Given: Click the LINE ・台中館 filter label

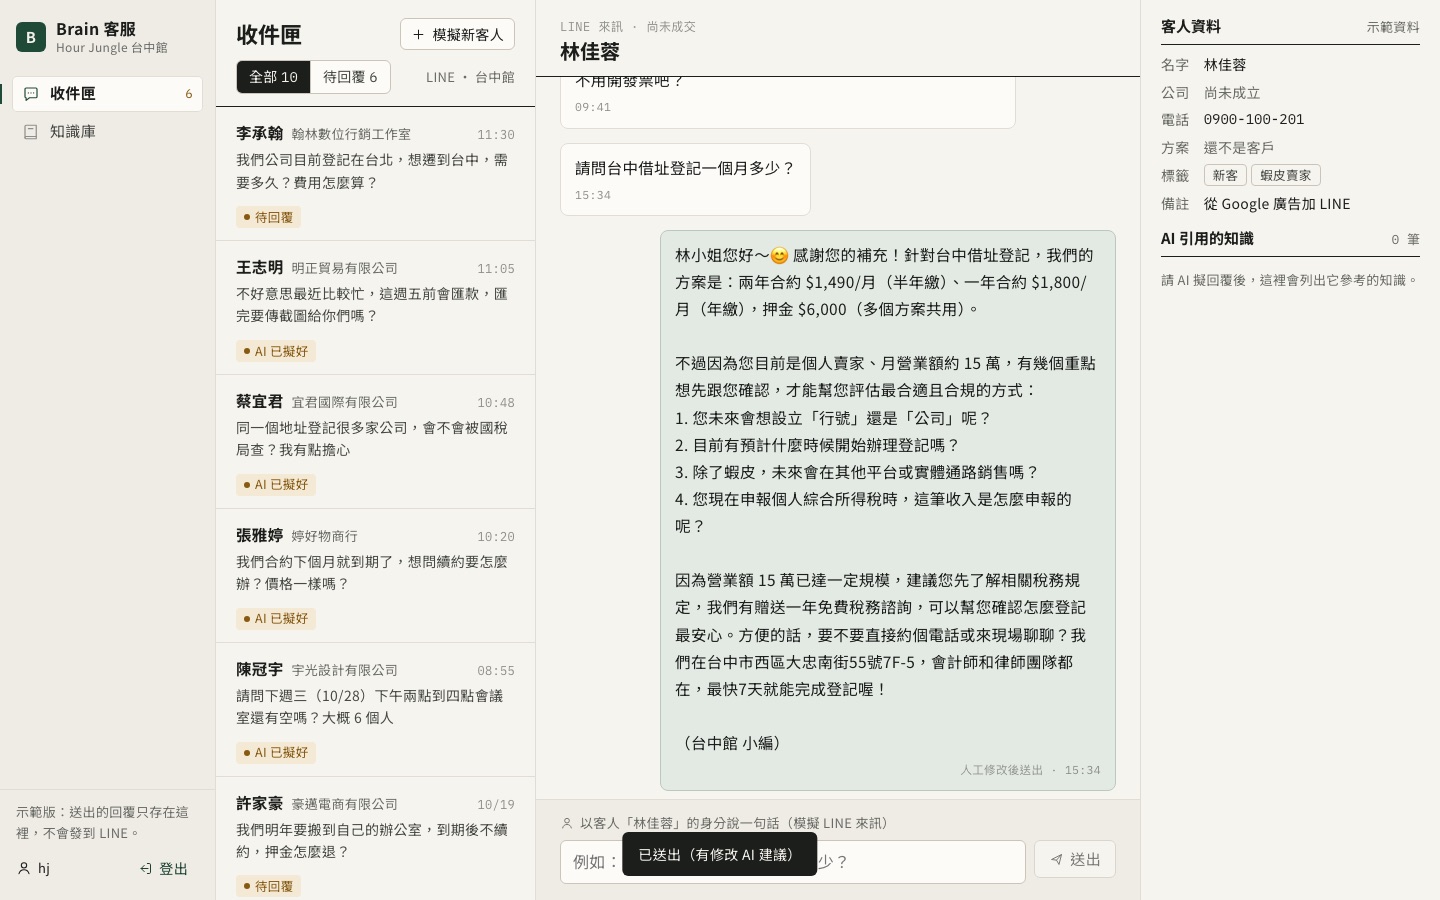Looking at the screenshot, I should (470, 77).
